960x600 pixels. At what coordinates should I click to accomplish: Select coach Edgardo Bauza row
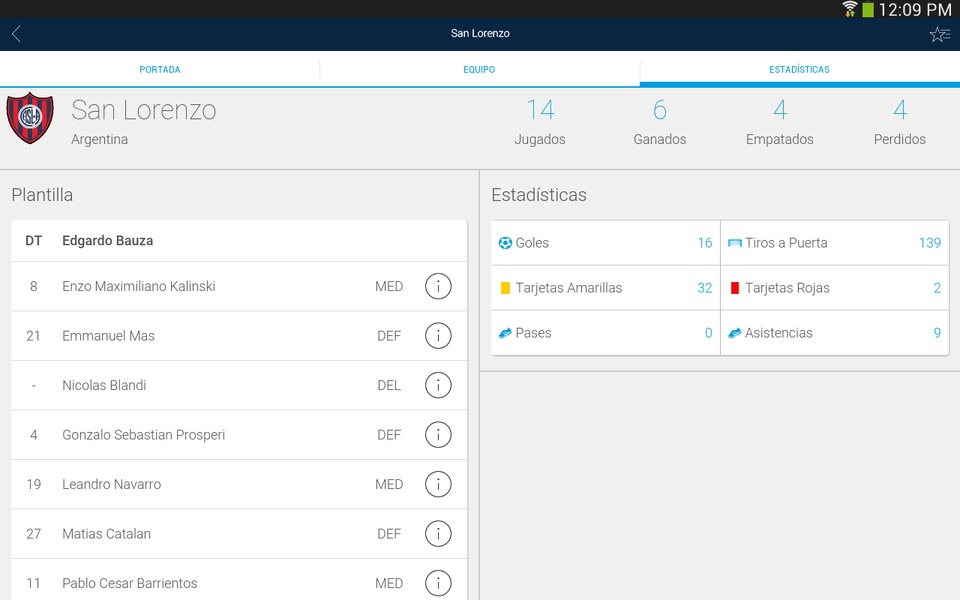pos(239,241)
